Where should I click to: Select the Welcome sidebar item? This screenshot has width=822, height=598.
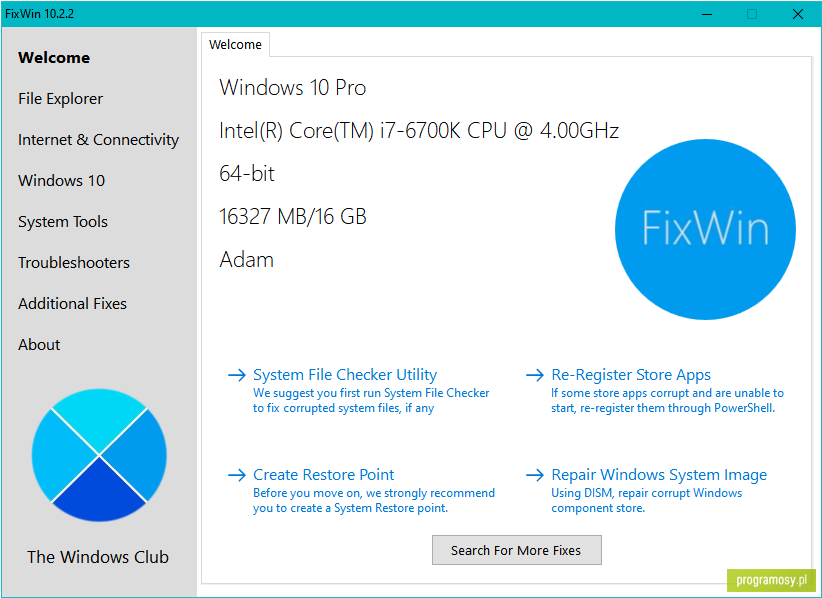click(54, 58)
